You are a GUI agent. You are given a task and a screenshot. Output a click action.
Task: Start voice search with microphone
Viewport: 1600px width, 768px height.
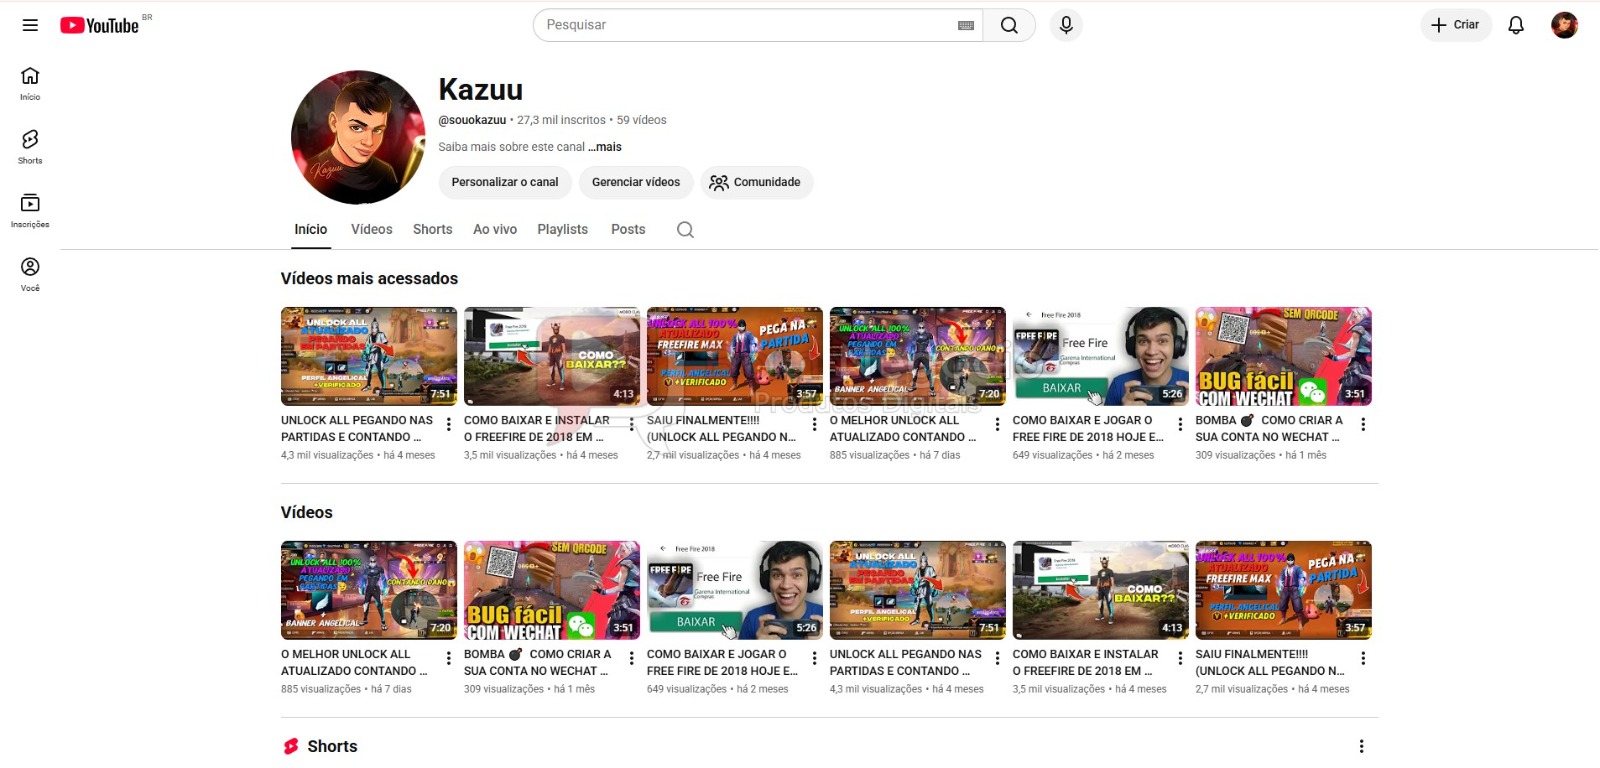point(1066,25)
